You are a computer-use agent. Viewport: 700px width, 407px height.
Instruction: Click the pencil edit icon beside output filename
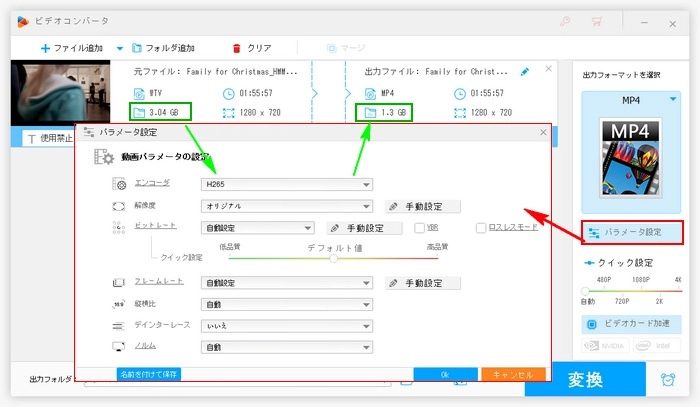(x=526, y=72)
